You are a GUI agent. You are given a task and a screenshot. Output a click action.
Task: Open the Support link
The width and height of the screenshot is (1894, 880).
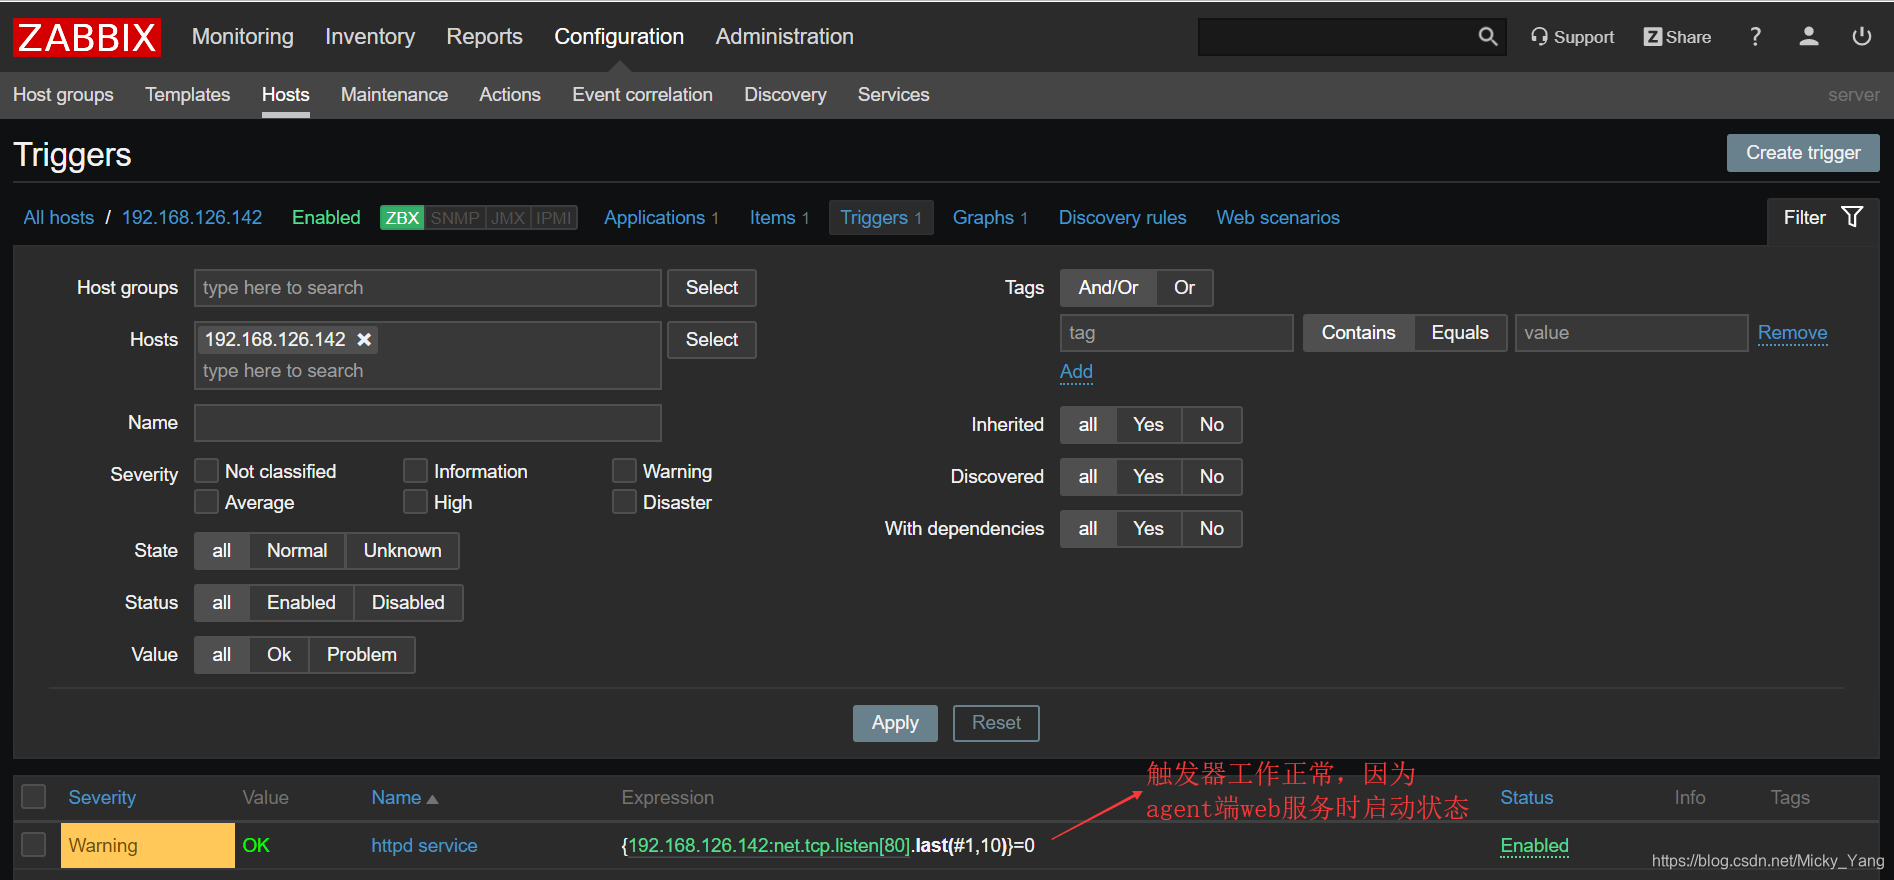coord(1572,37)
